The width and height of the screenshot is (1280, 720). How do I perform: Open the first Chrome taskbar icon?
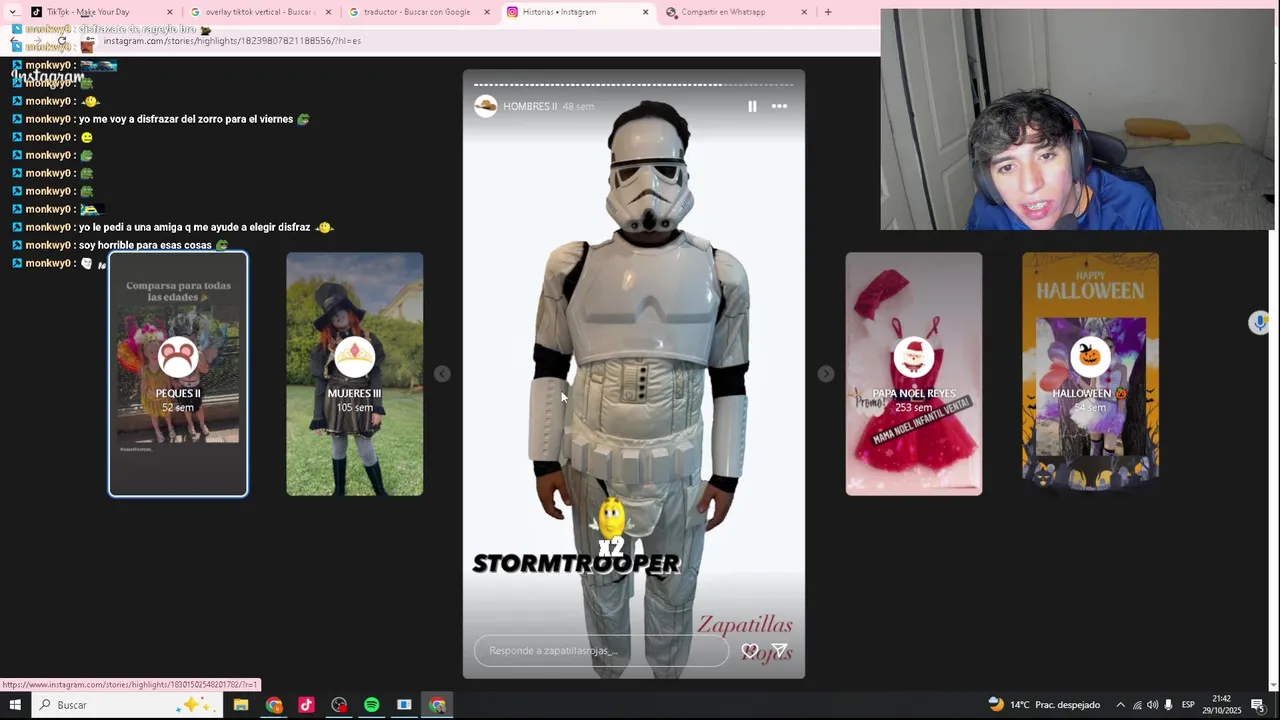pyautogui.click(x=274, y=705)
